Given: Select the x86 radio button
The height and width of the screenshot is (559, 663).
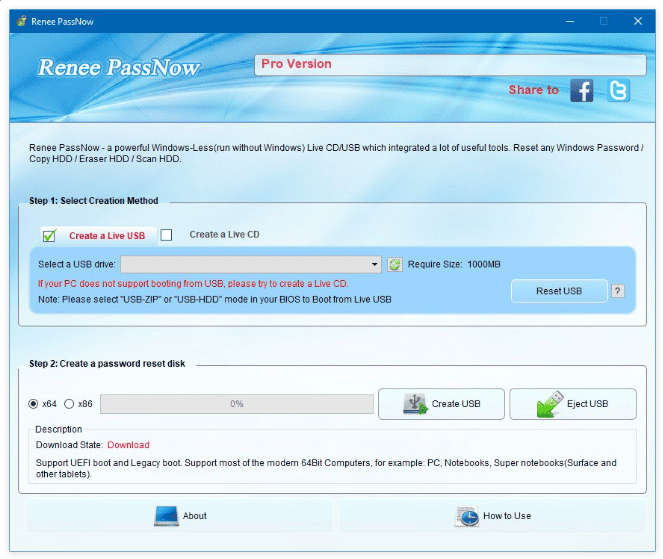Looking at the screenshot, I should pos(69,404).
